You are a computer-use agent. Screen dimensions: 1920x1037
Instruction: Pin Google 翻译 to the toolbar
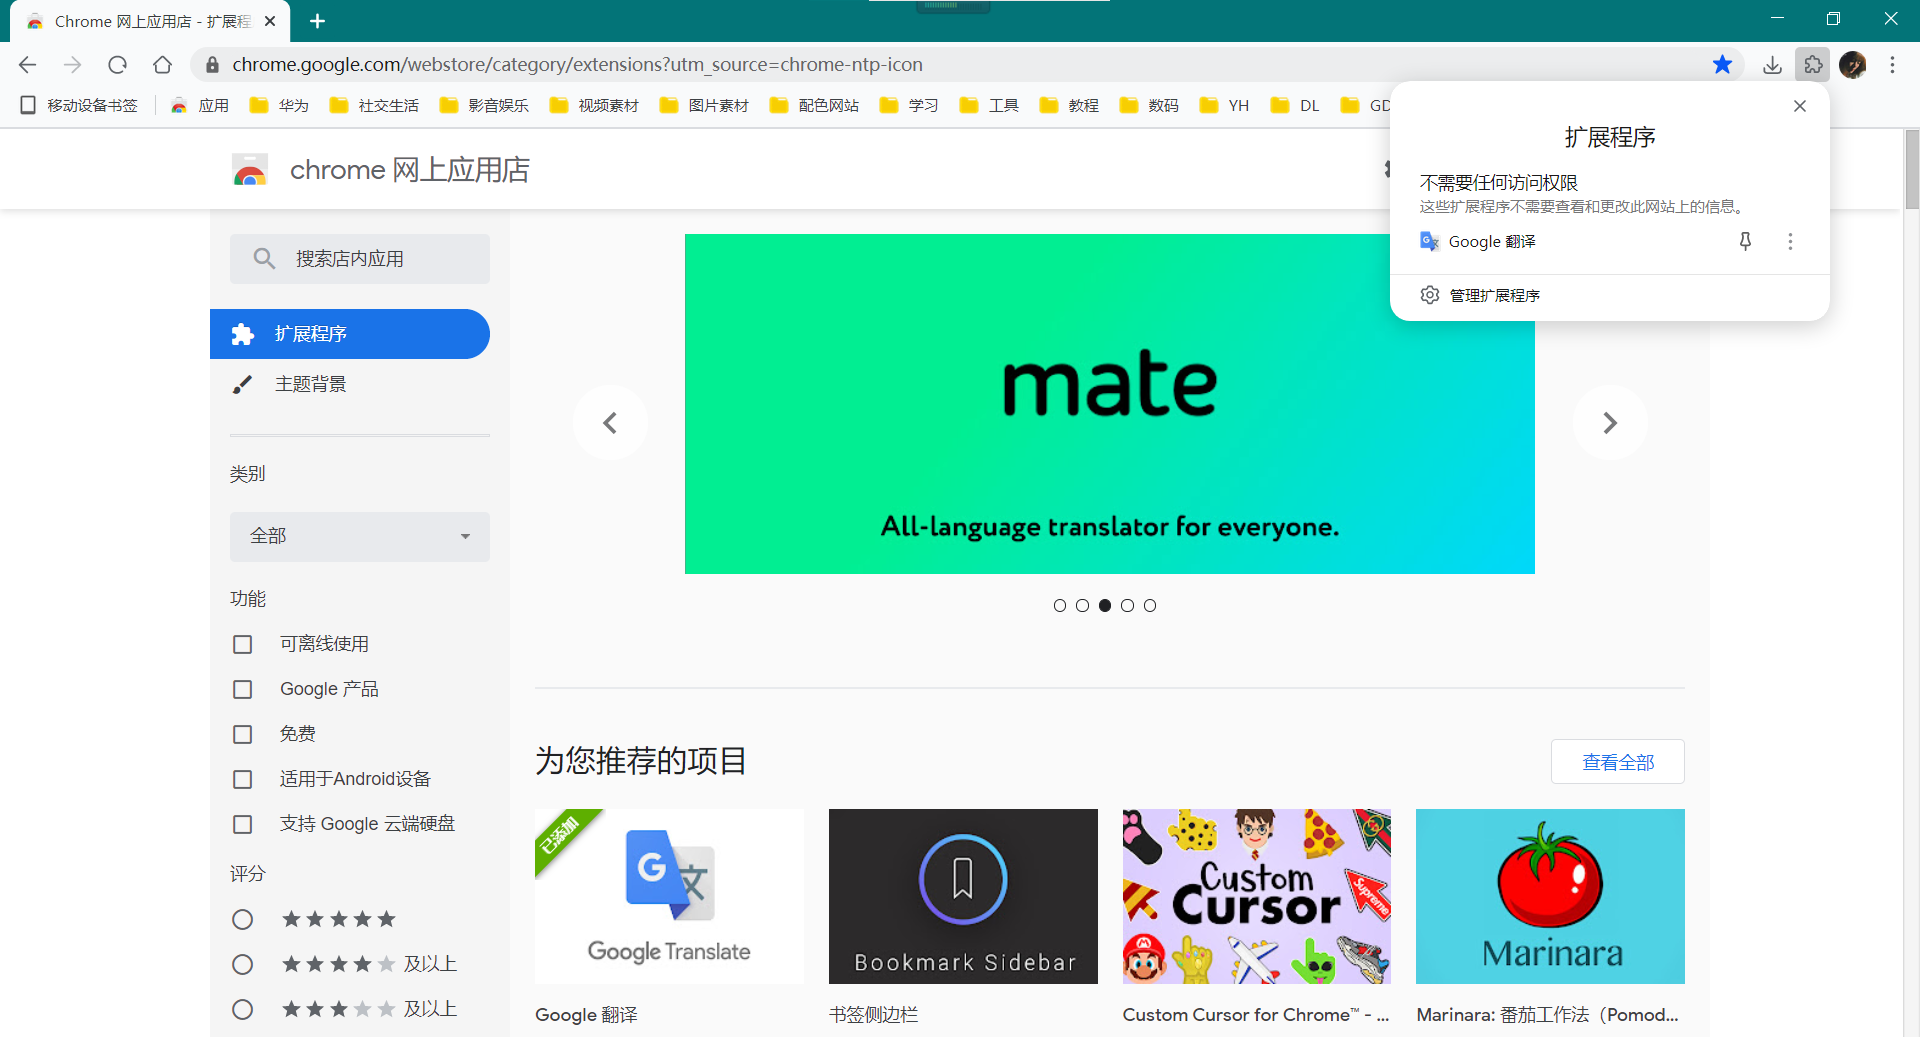coord(1745,241)
